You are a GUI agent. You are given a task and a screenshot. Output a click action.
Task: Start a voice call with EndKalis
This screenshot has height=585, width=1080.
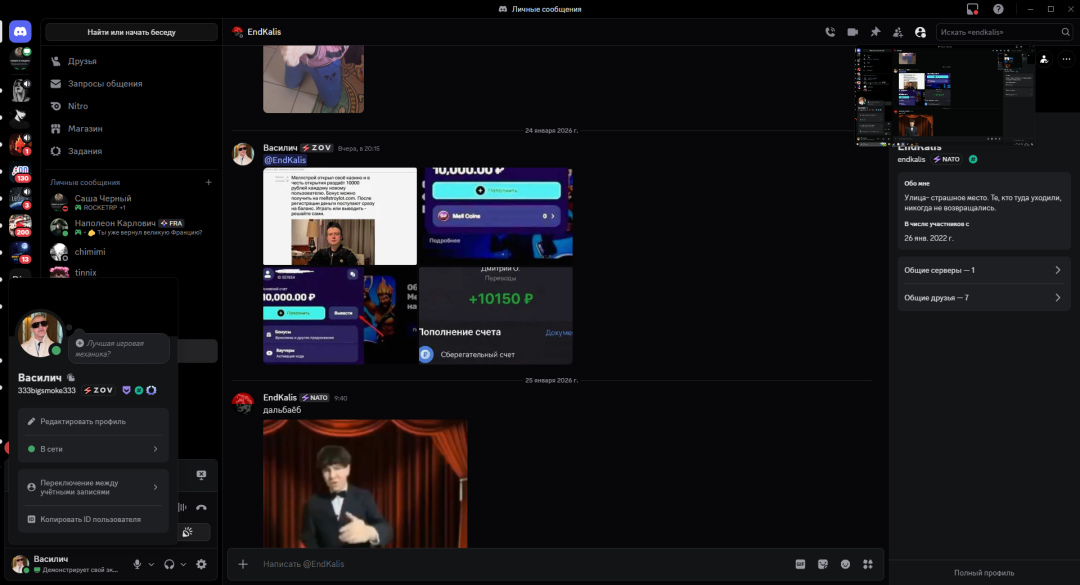pyautogui.click(x=830, y=31)
